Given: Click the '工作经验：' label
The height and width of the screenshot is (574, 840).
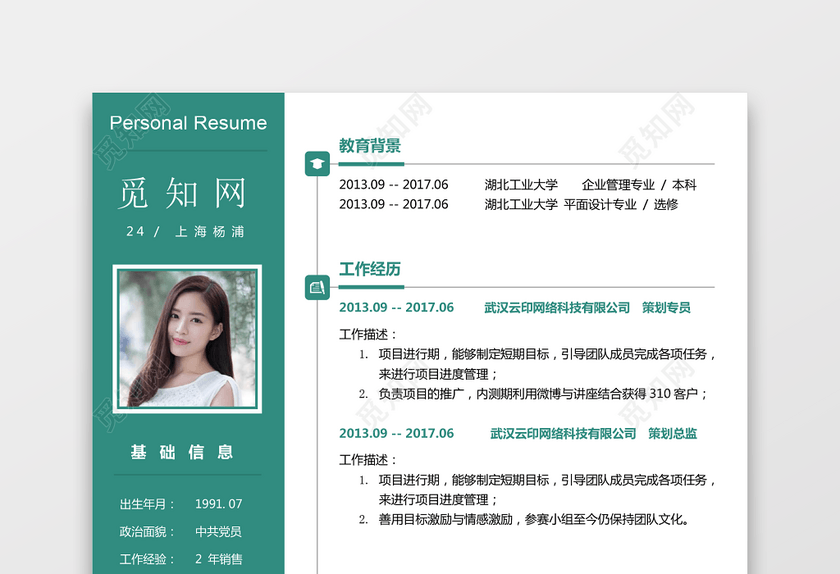Looking at the screenshot, I should [x=147, y=559].
